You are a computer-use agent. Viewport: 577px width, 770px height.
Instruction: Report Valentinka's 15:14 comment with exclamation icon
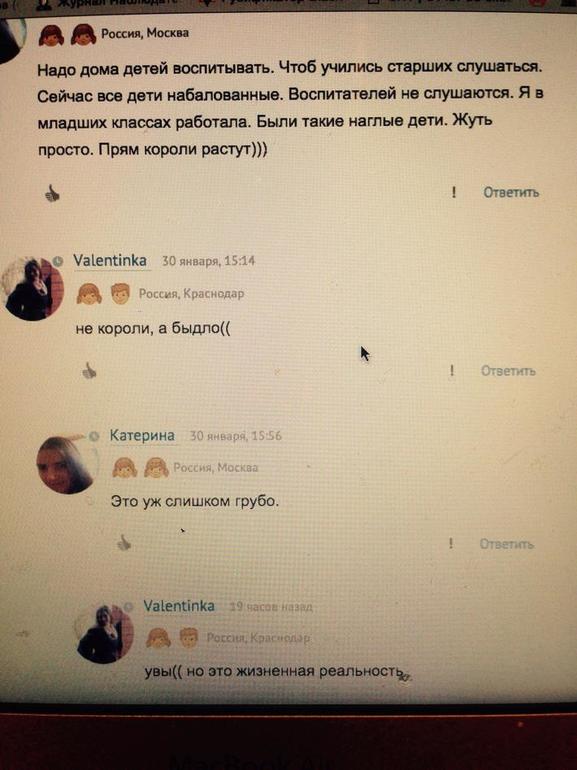click(452, 370)
